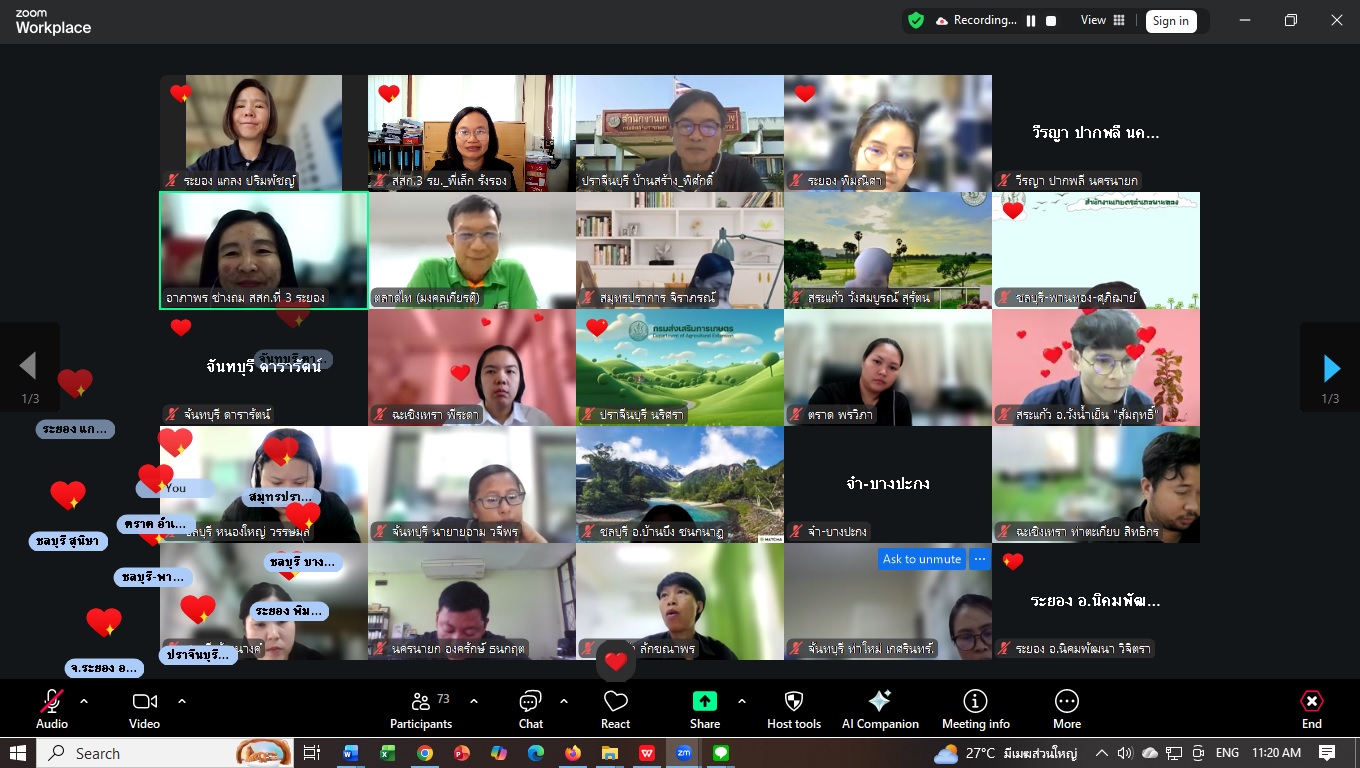Pause the meeting recording
The height and width of the screenshot is (768, 1360).
(x=1031, y=21)
